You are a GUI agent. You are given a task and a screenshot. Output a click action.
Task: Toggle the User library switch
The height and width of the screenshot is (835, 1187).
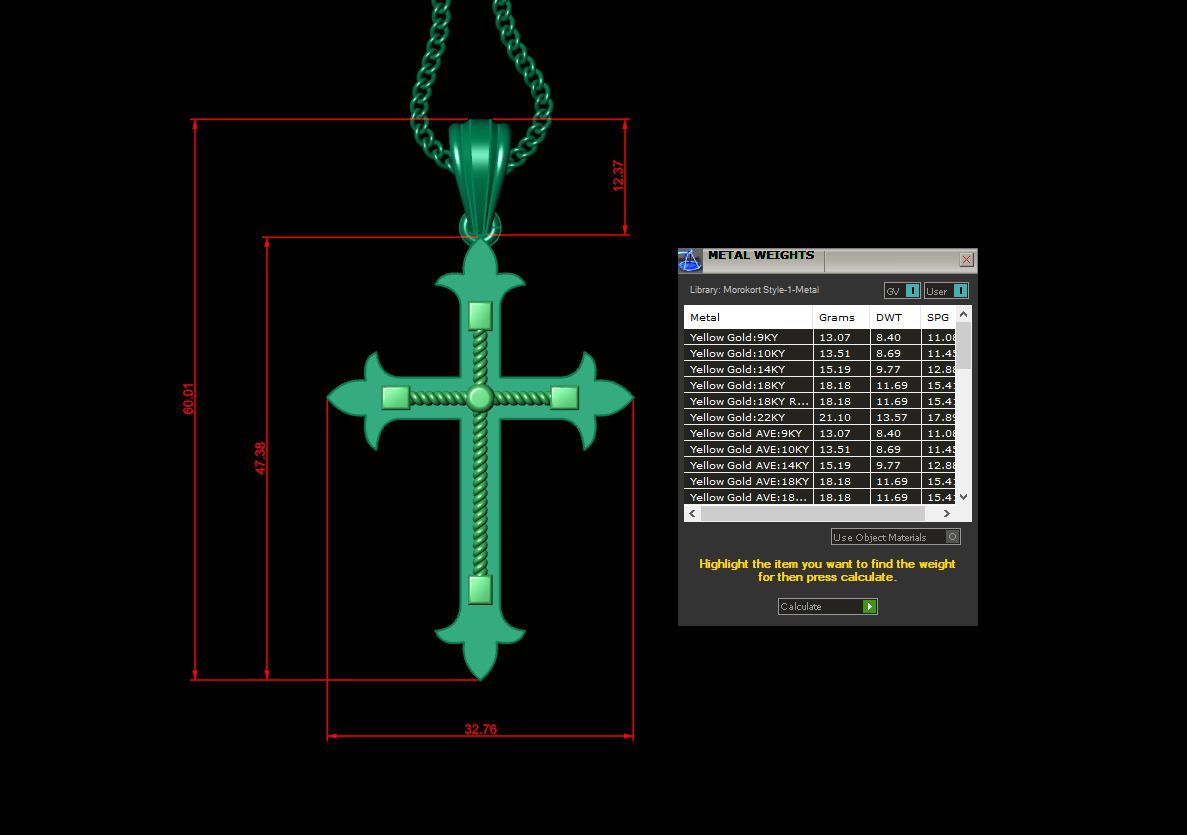tap(946, 291)
